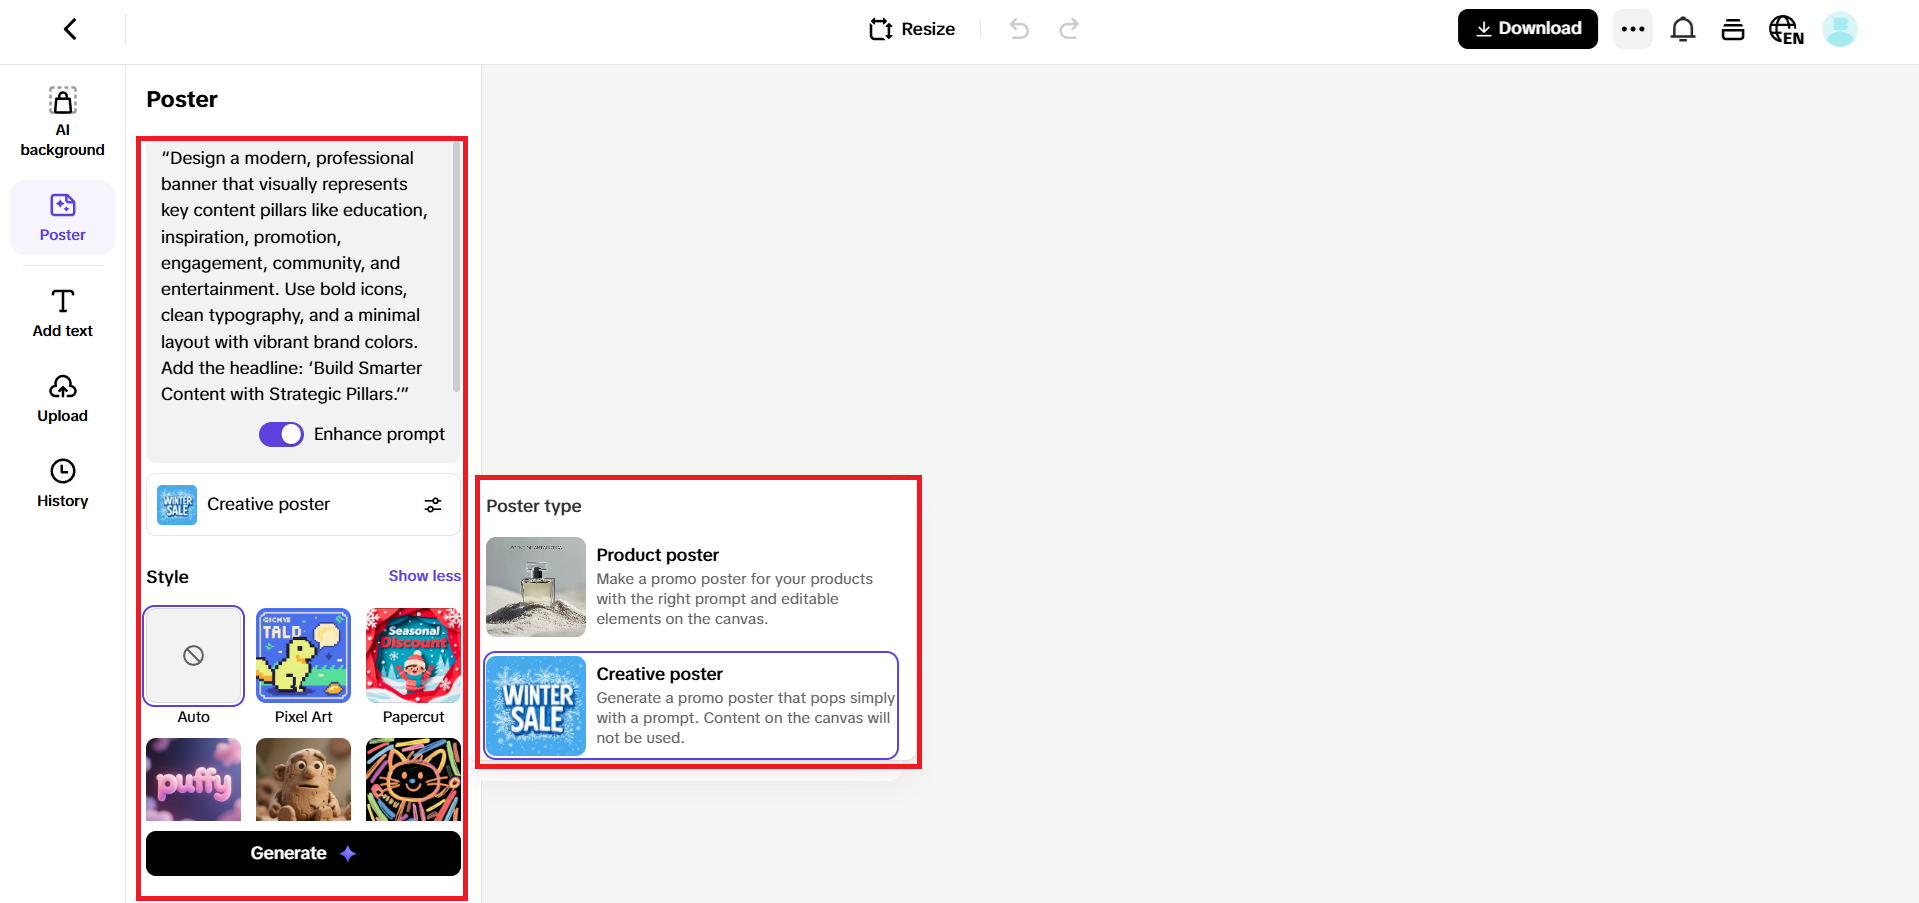
Task: Click the undo arrow
Action: point(1019,29)
